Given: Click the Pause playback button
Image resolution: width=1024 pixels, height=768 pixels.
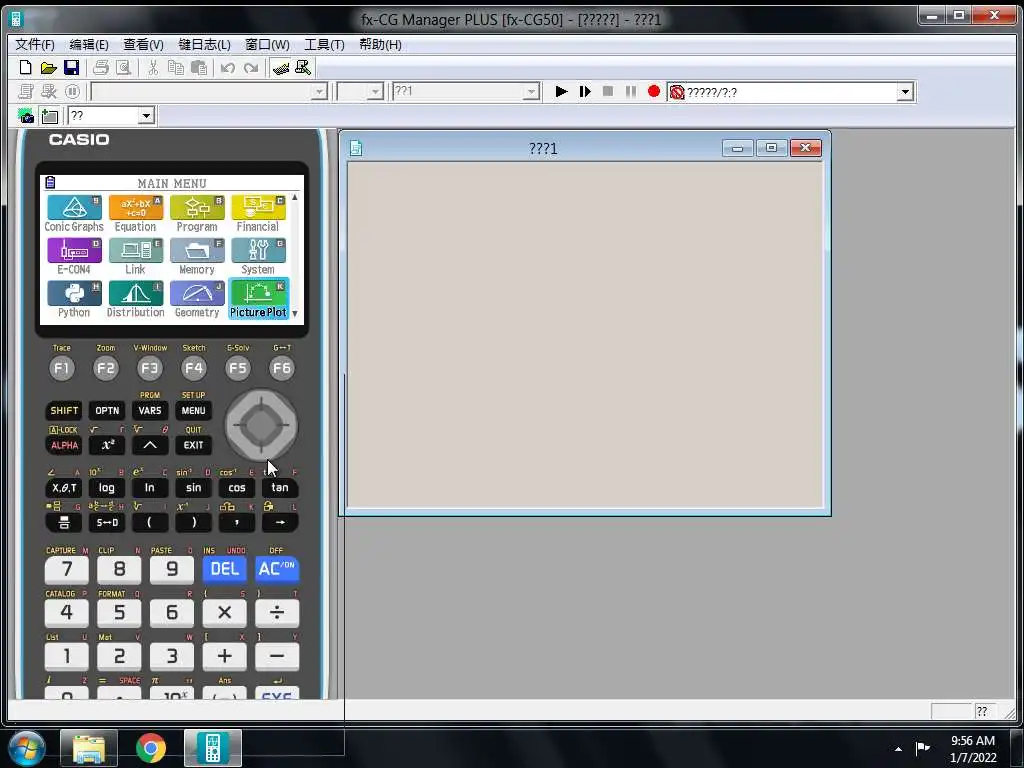Looking at the screenshot, I should (x=631, y=91).
